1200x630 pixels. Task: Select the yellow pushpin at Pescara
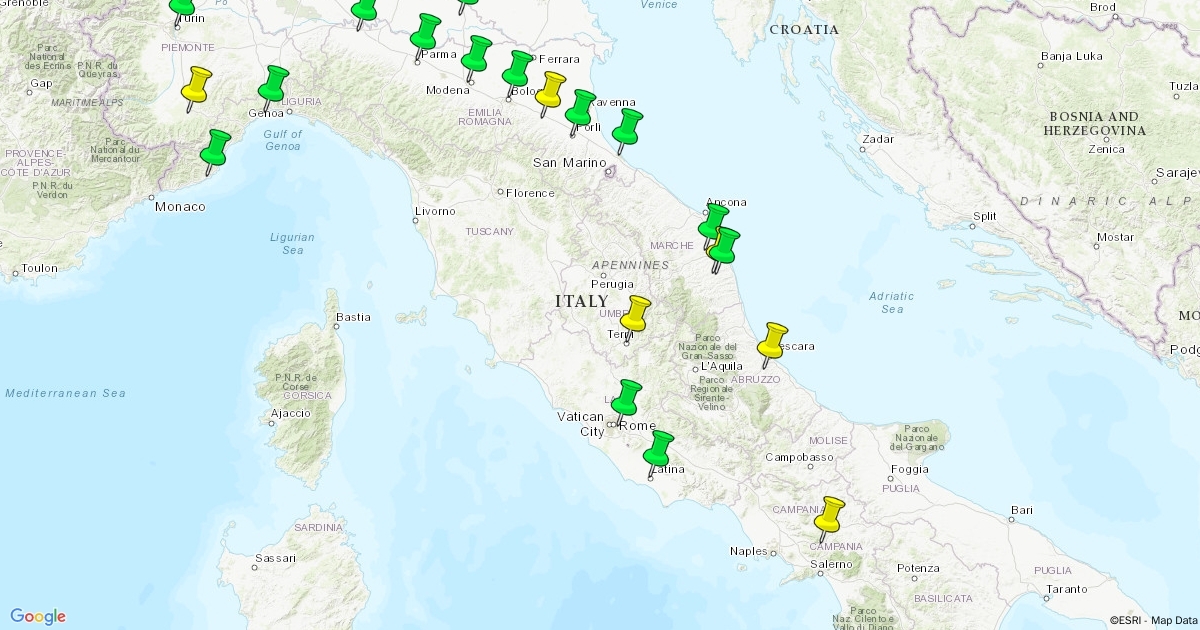[x=773, y=340]
